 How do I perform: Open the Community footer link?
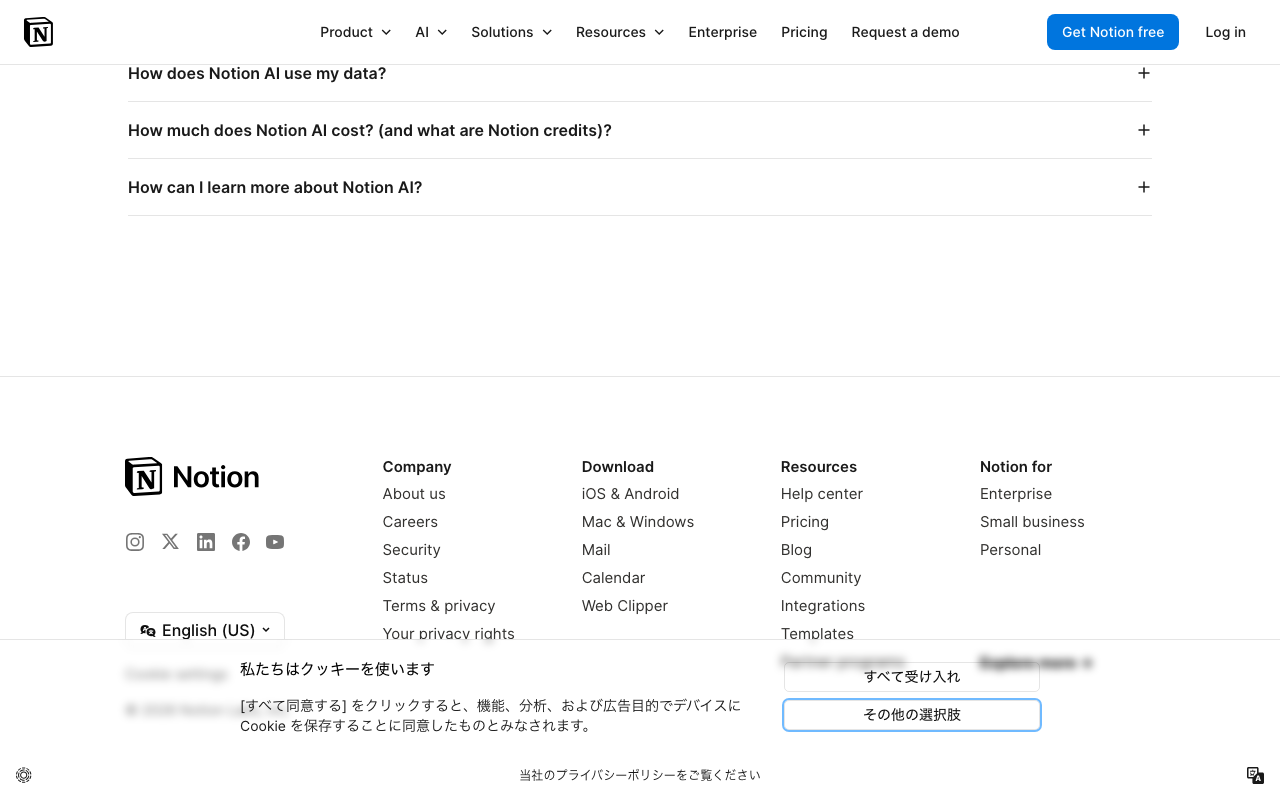(820, 578)
